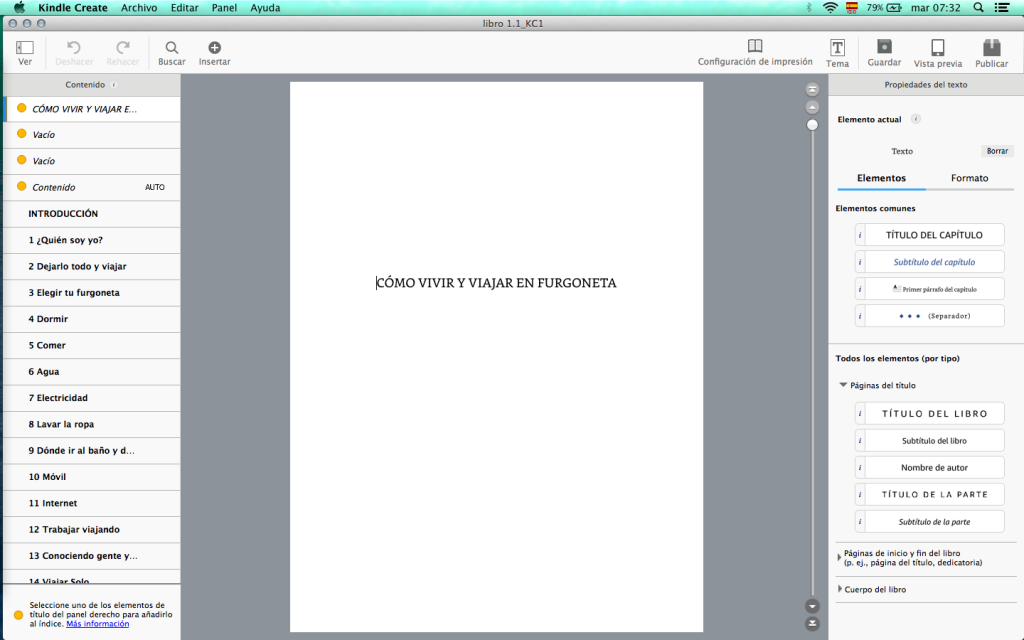Toggle the yellow dot for Contenido item
This screenshot has height=640, width=1024.
21,187
